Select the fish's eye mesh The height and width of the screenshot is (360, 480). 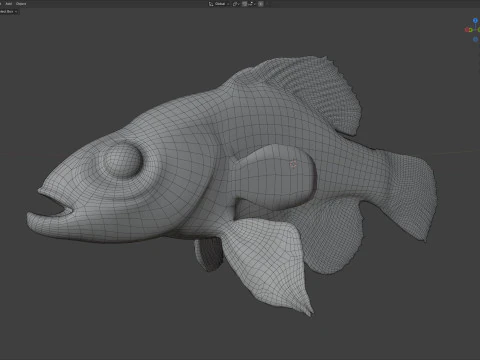click(122, 160)
